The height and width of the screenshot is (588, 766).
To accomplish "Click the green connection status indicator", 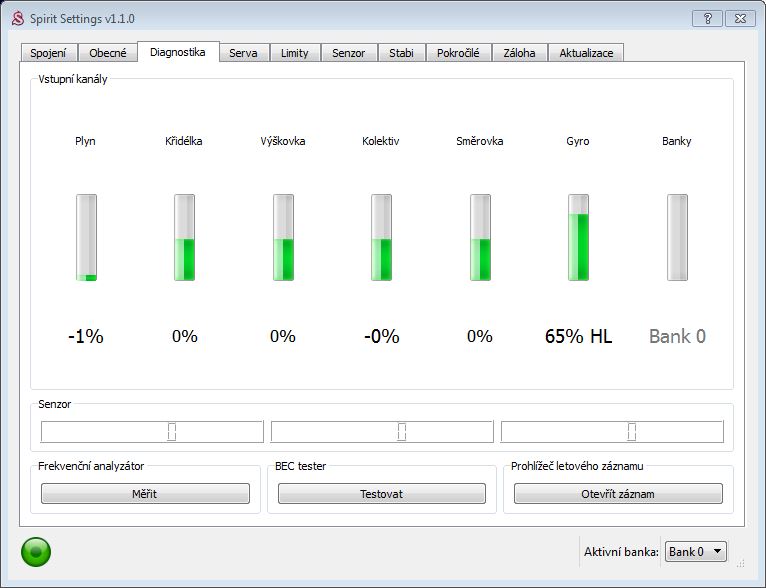I will pyautogui.click(x=36, y=551).
